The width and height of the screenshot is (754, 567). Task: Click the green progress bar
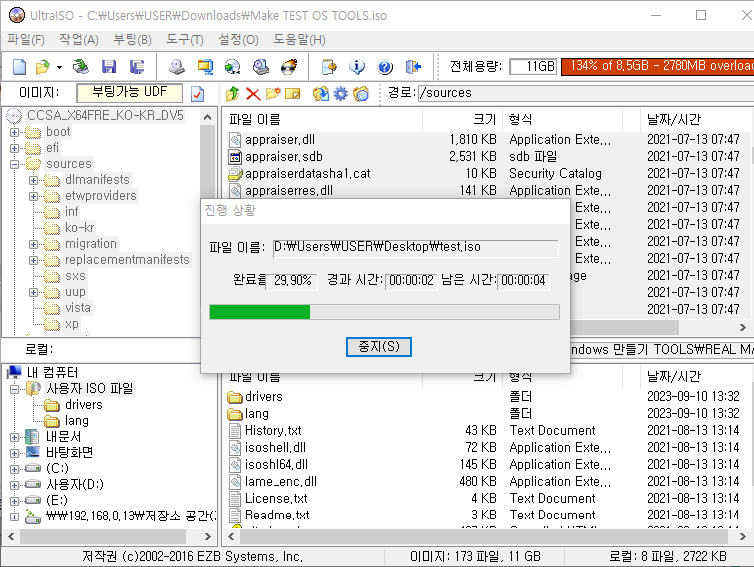click(x=384, y=312)
